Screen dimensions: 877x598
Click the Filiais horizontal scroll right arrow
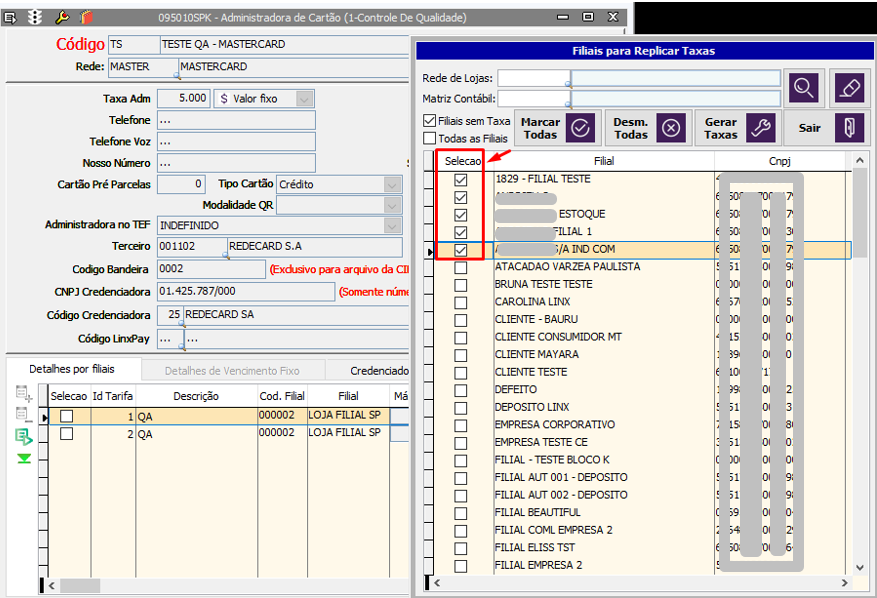845,583
